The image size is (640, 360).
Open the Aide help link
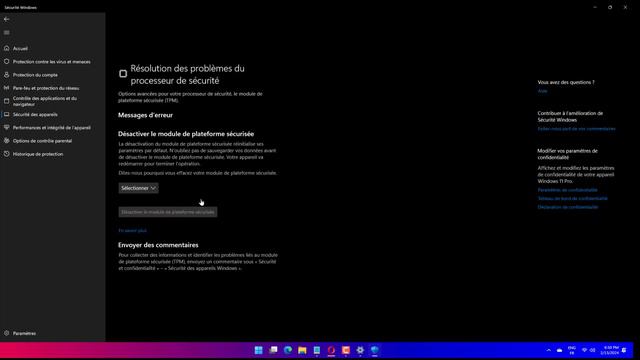542,91
